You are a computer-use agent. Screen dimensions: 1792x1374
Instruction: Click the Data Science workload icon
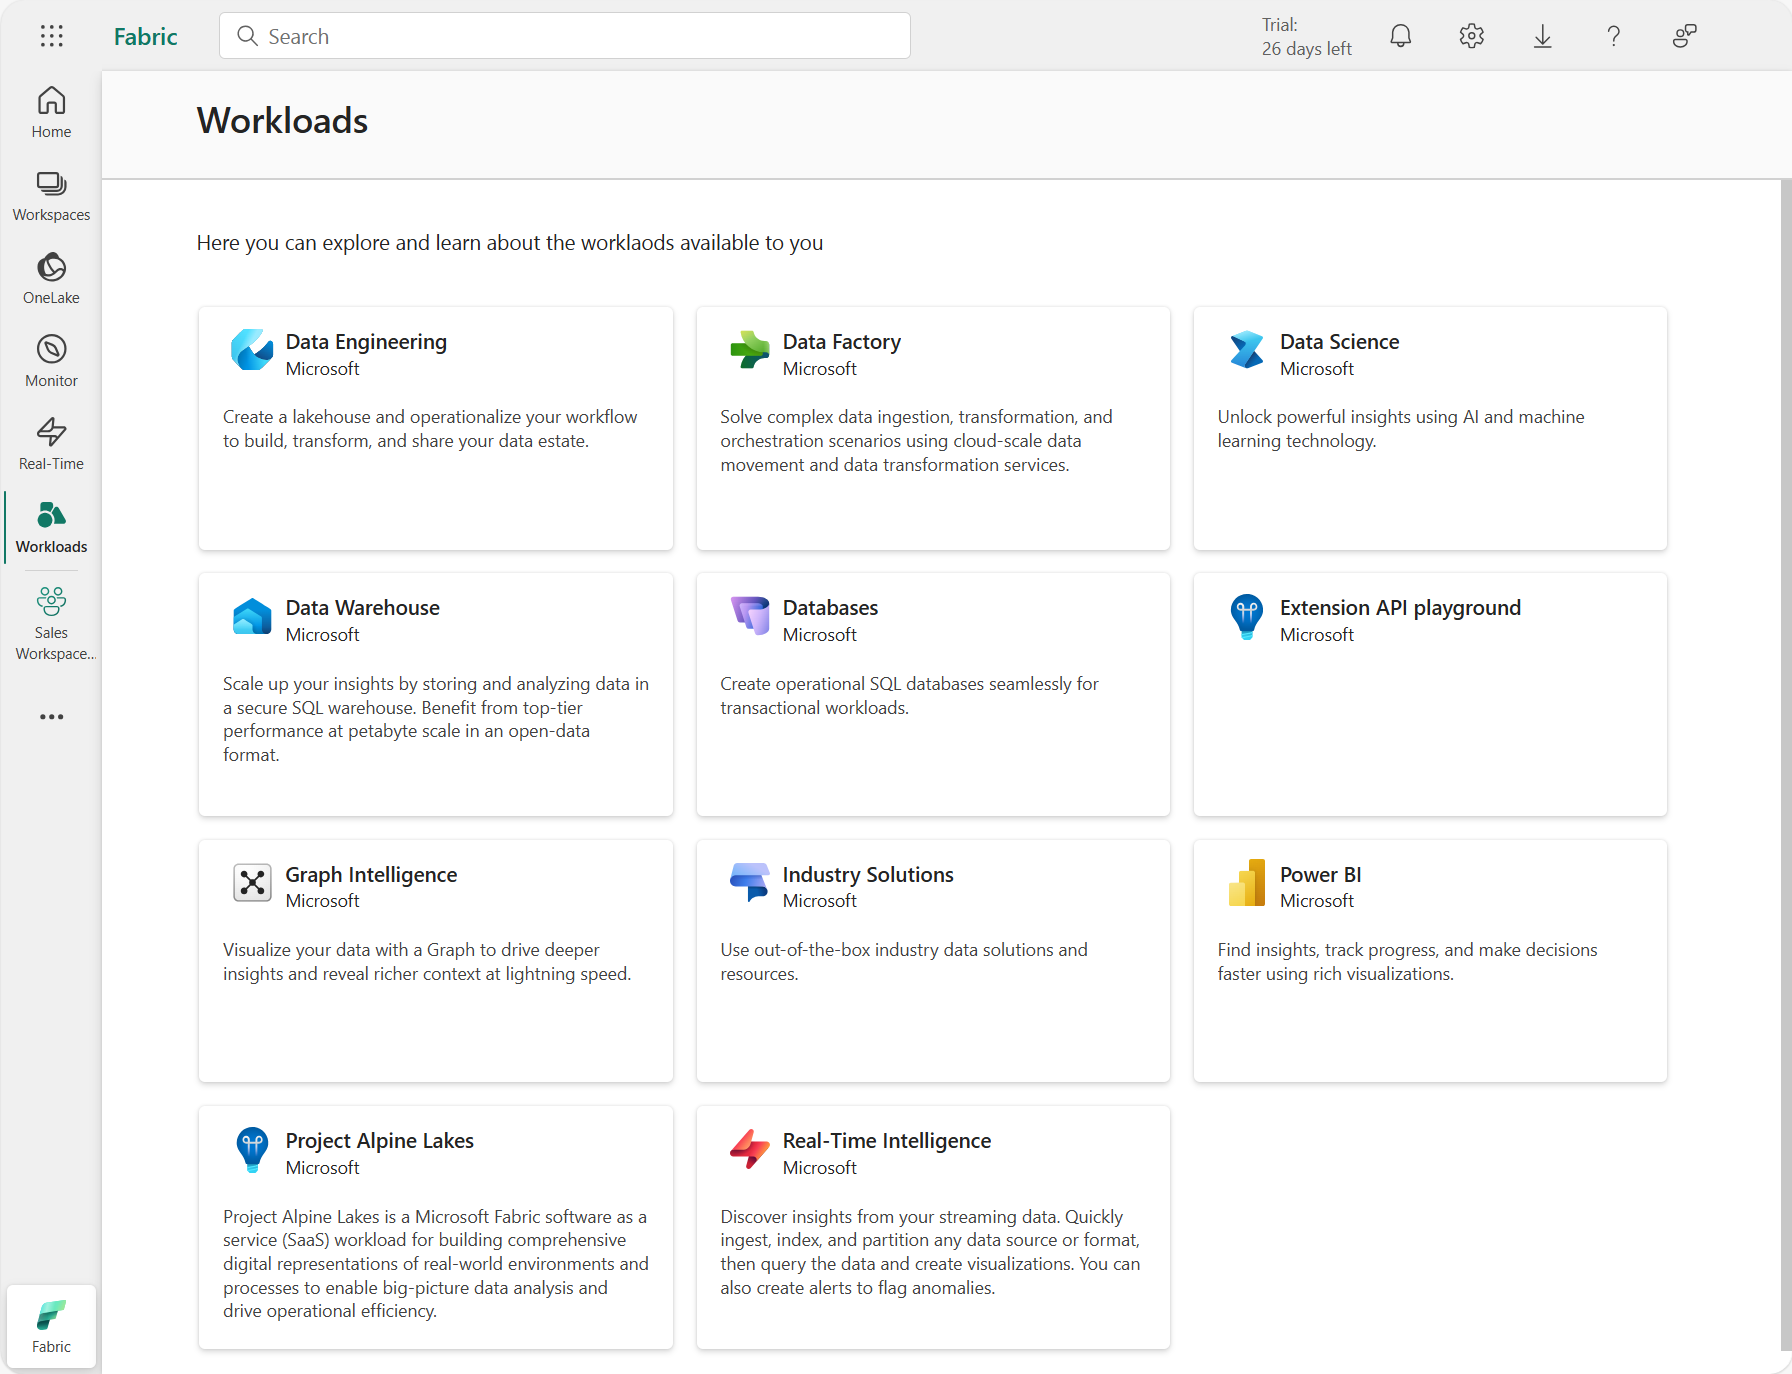click(1247, 350)
